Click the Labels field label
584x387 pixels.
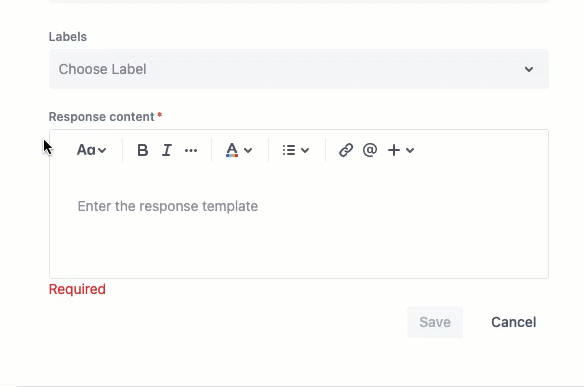coord(68,37)
